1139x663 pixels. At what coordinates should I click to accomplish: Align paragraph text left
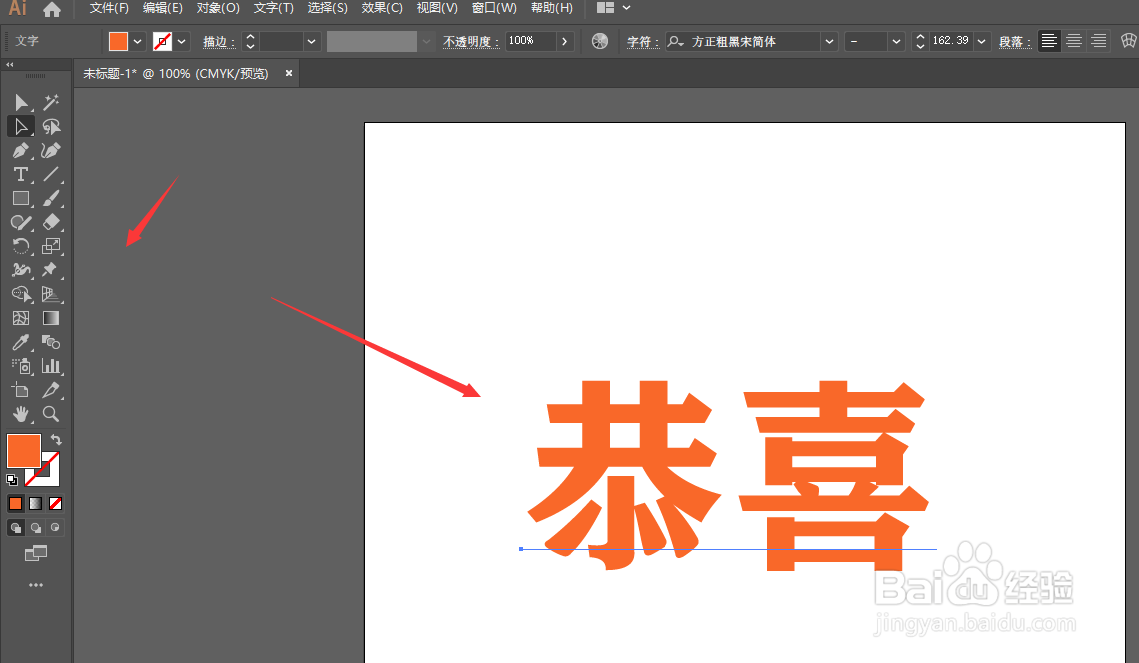1049,41
